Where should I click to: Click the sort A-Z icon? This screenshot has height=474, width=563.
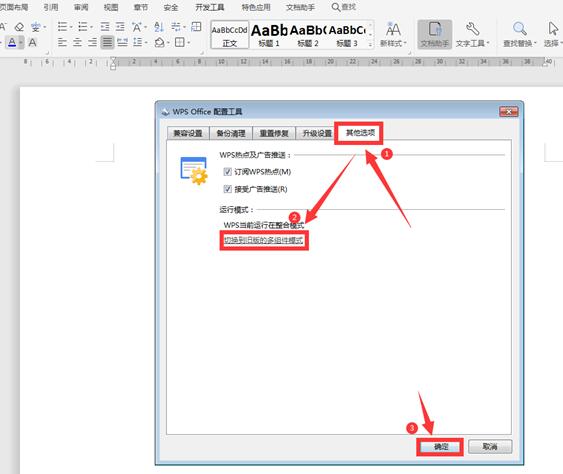[159, 27]
